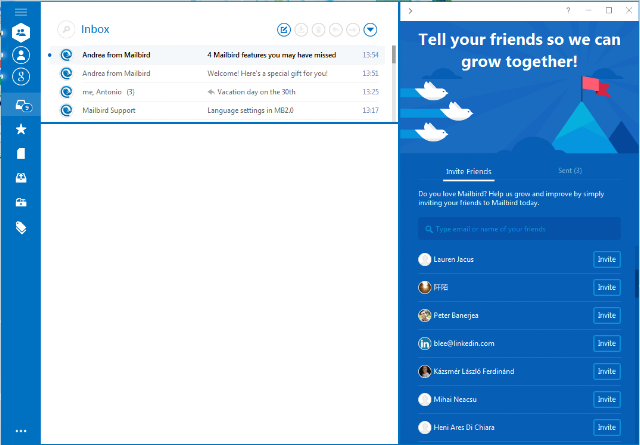
Task: Invite blee@linkedin.com
Action: tap(607, 343)
